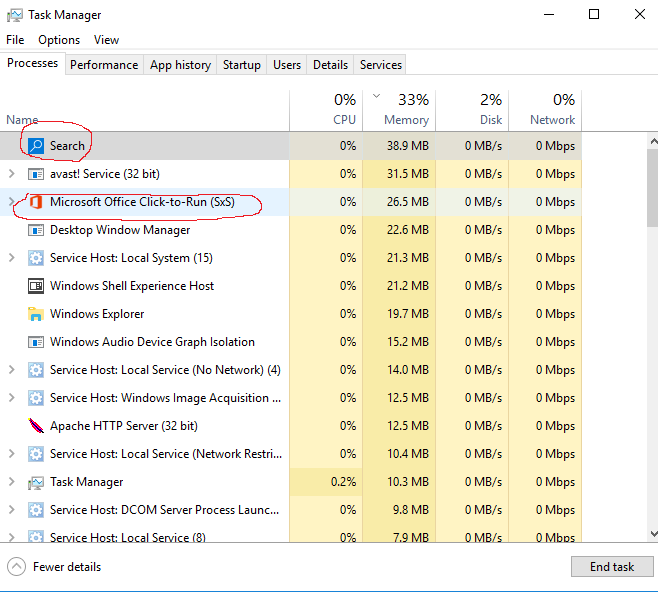Select Windows Audio Device Graph Isolation name
Screen dimensions: 658x592
152,342
